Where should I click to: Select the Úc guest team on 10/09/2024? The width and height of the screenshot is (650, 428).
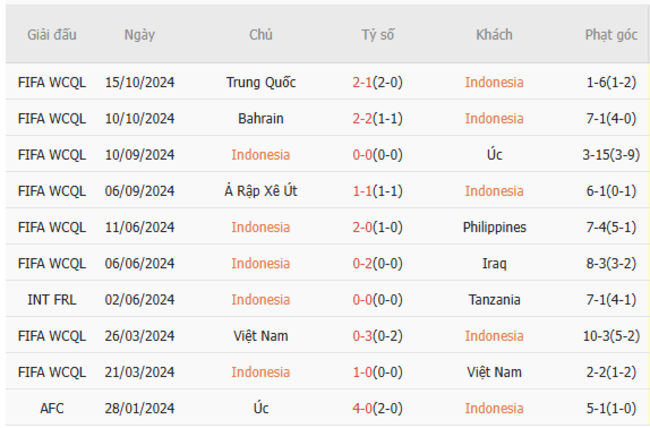coord(494,155)
